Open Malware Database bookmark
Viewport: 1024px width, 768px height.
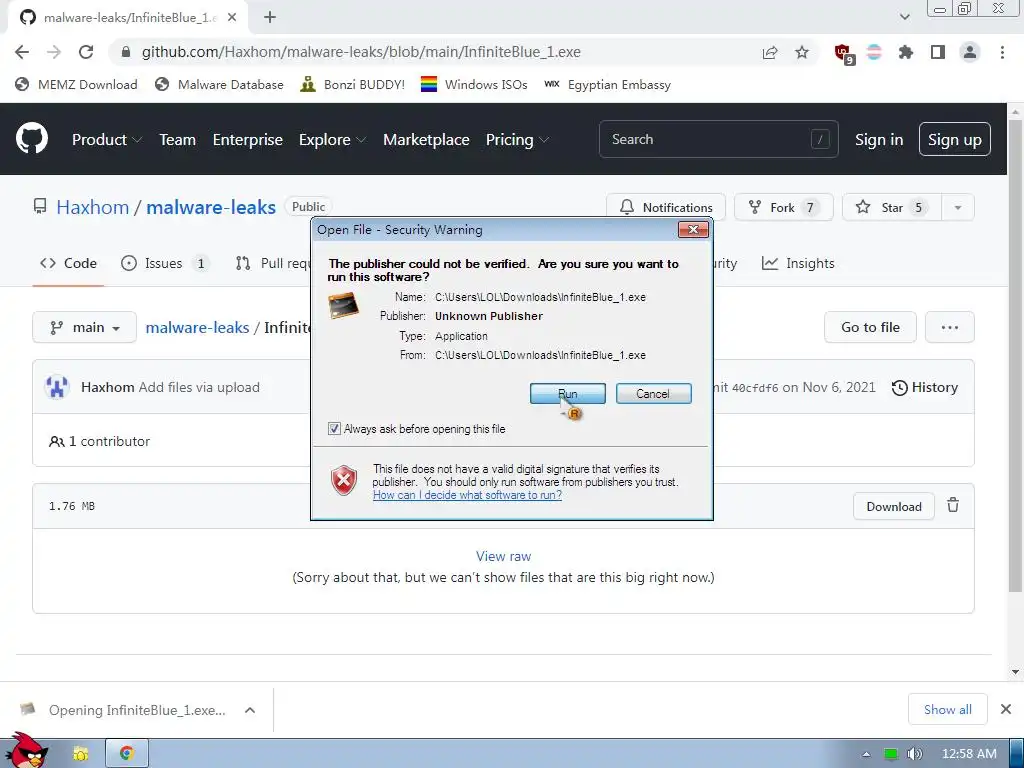tap(219, 84)
